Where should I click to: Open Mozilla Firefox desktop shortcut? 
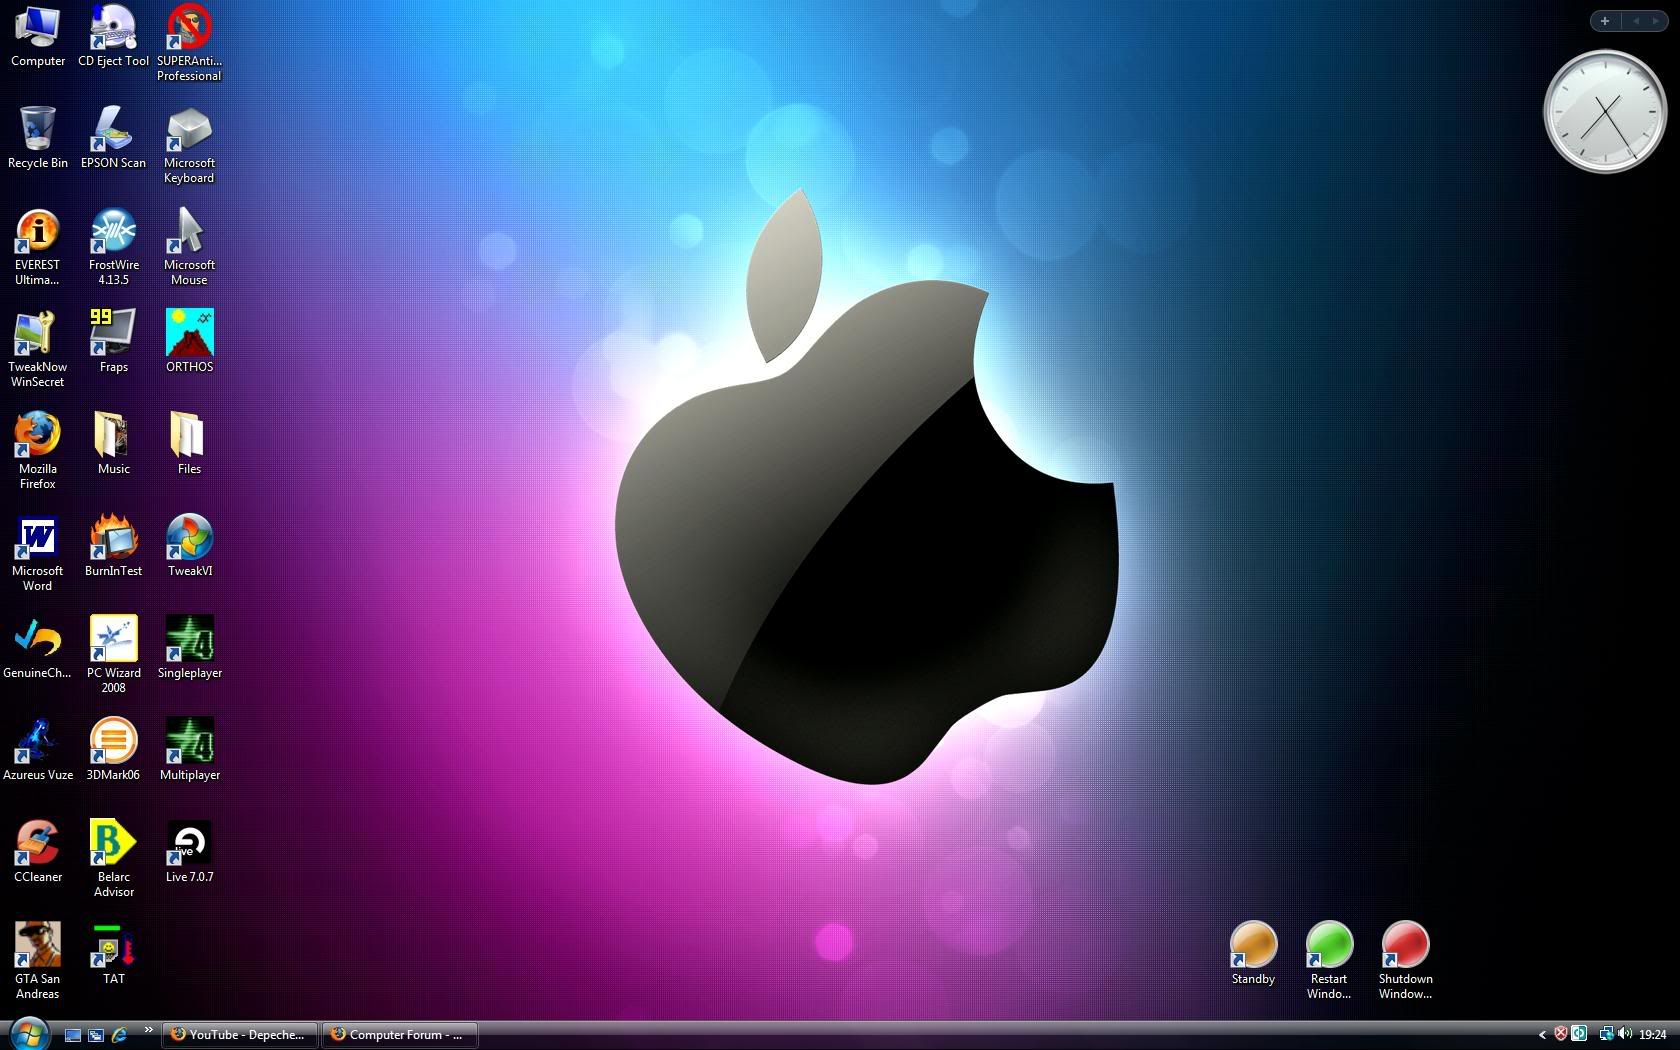pyautogui.click(x=38, y=451)
